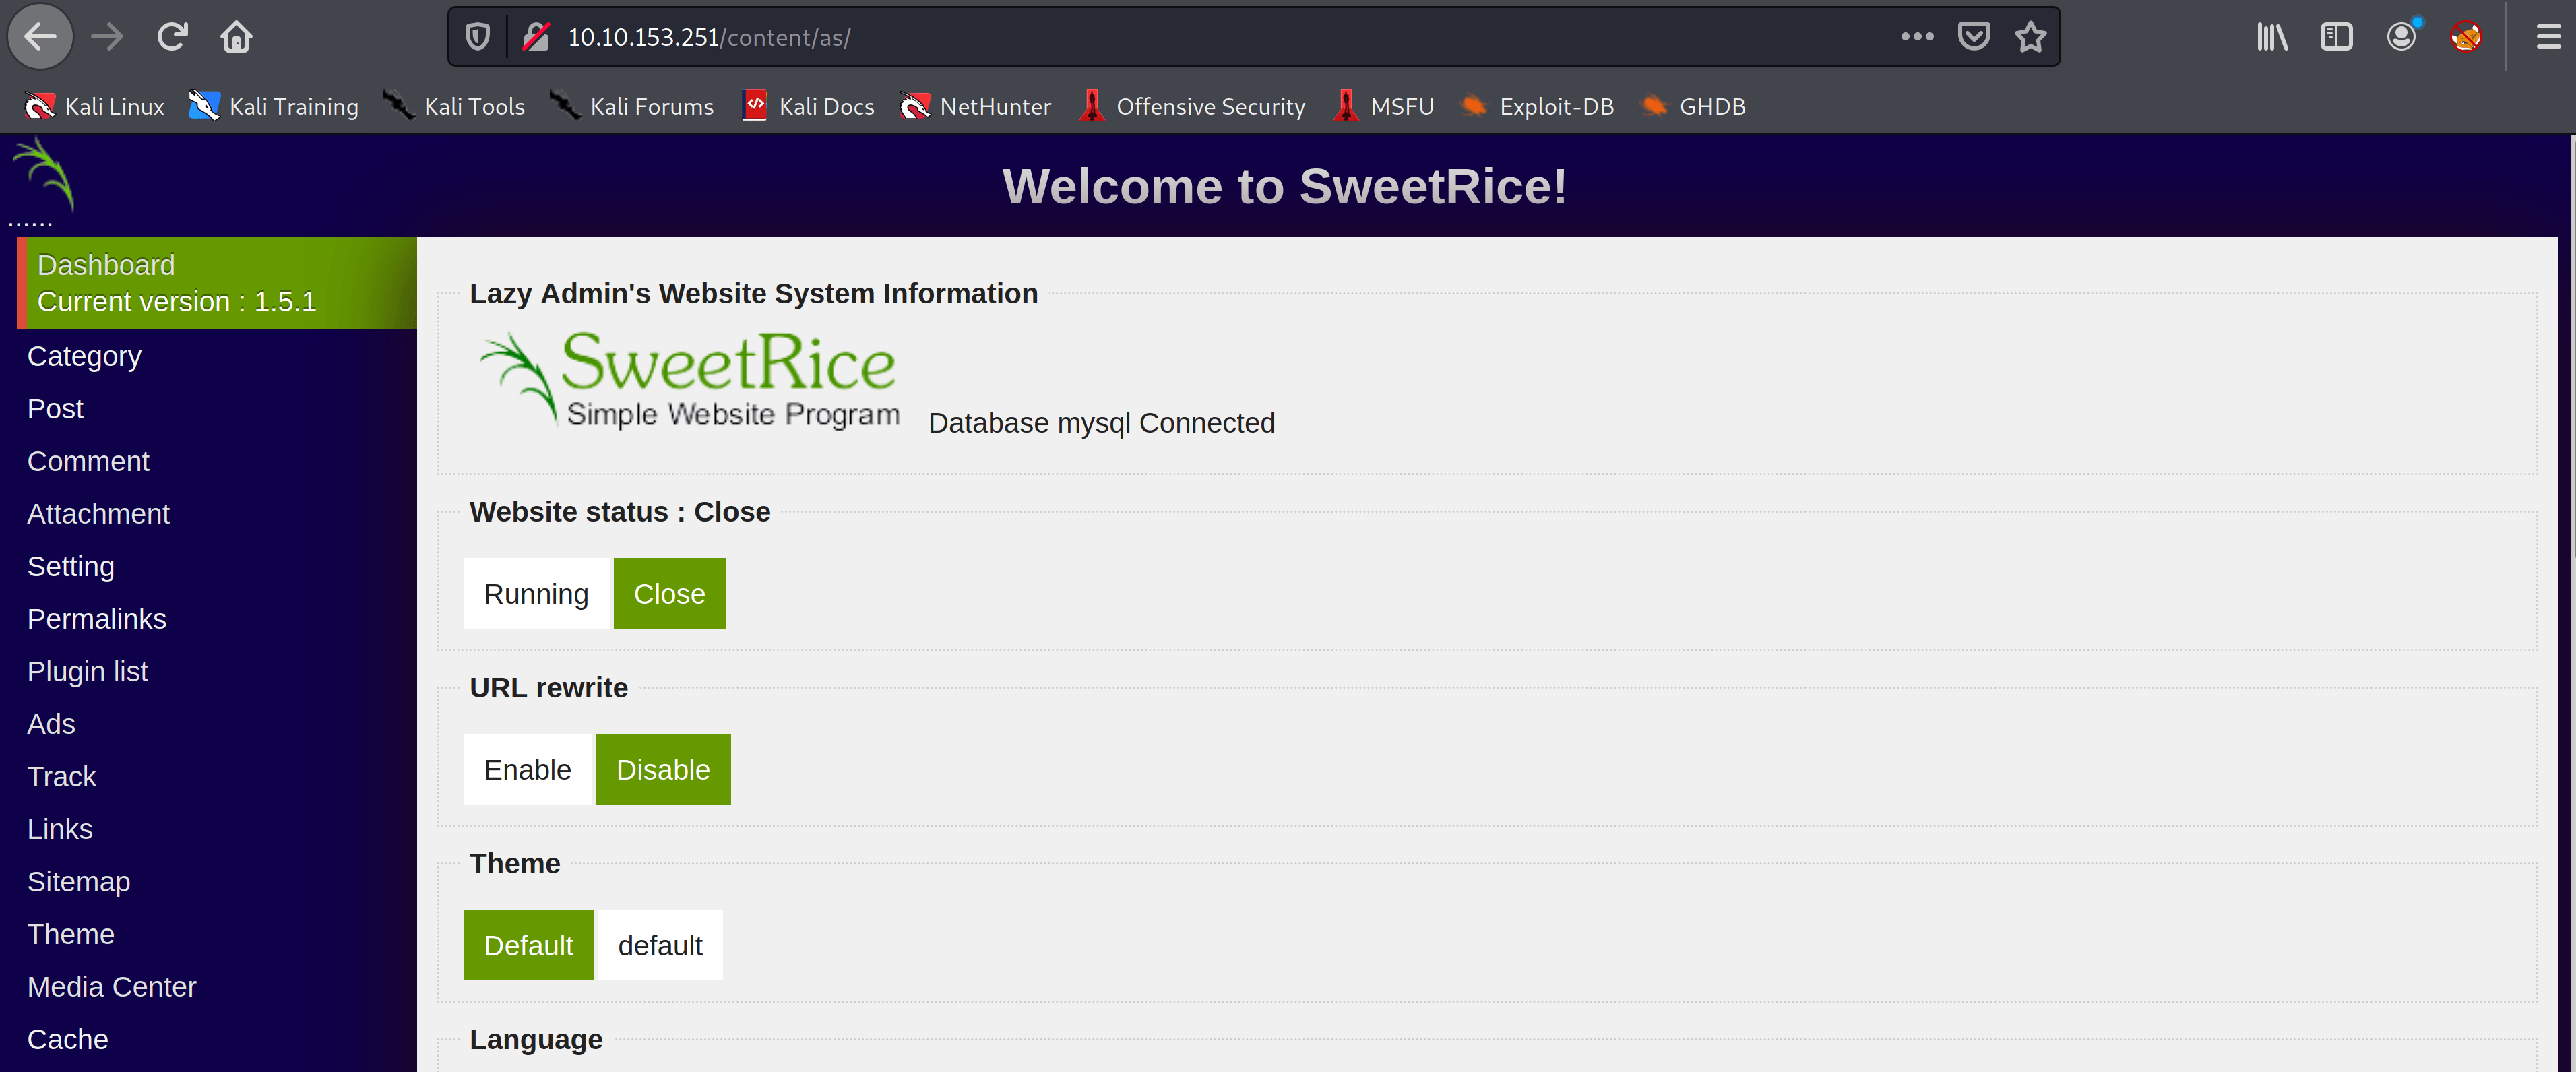Set website status to Close
This screenshot has height=1072, width=2576.
tap(669, 593)
